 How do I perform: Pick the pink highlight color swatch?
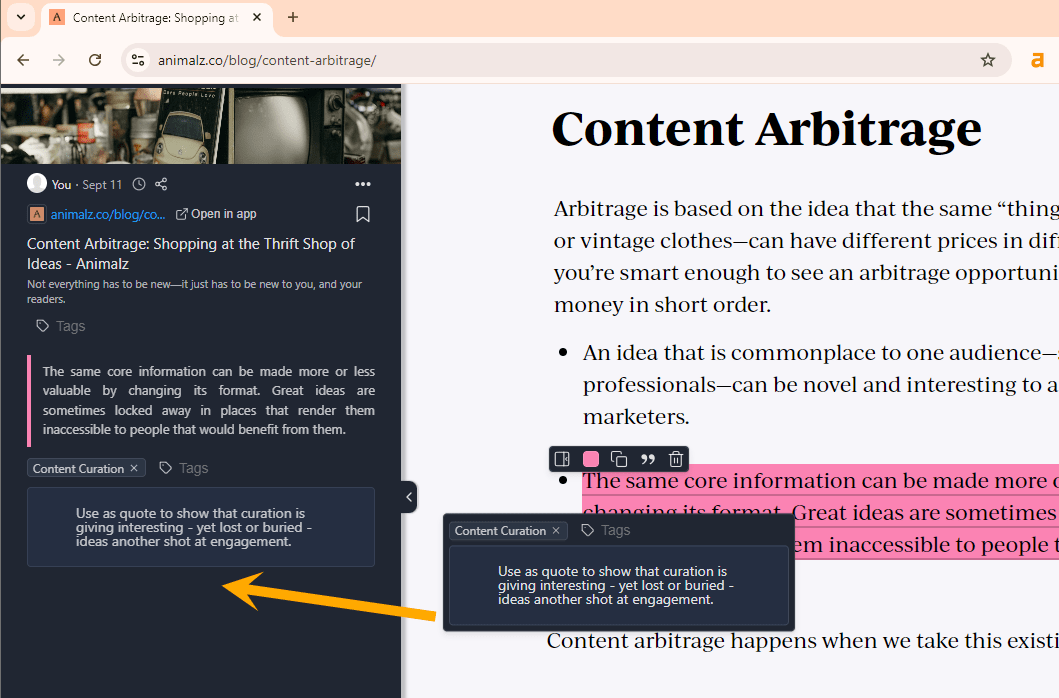pyautogui.click(x=590, y=458)
